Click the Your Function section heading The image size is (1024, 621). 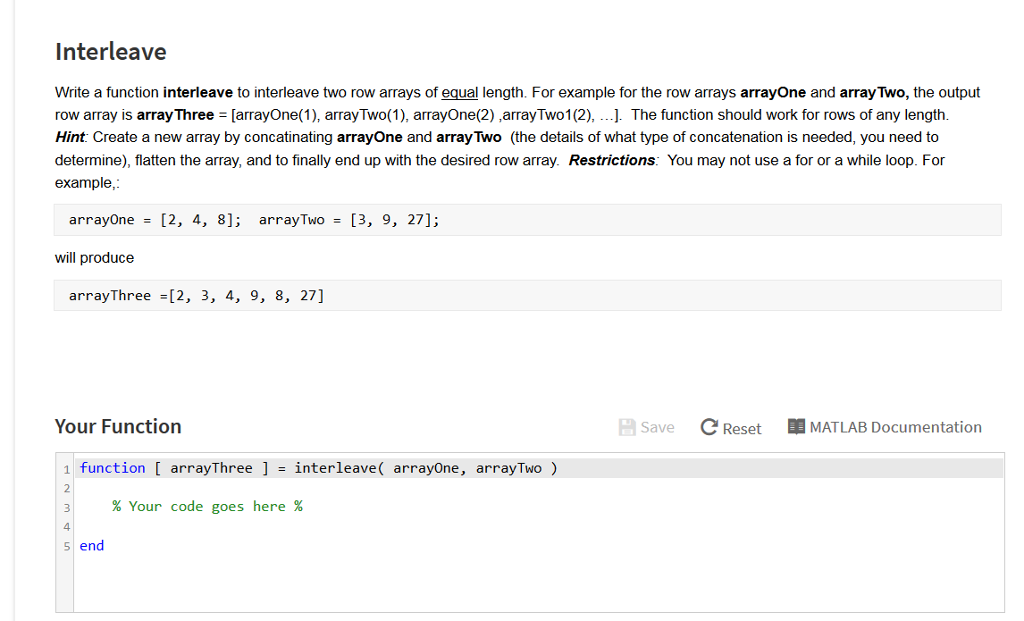pyautogui.click(x=117, y=426)
